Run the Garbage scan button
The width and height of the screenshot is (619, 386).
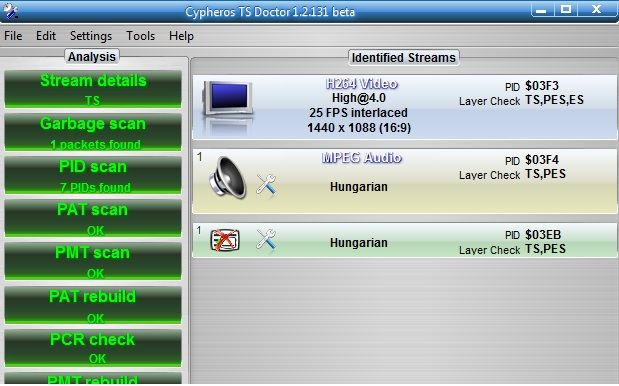pos(93,132)
